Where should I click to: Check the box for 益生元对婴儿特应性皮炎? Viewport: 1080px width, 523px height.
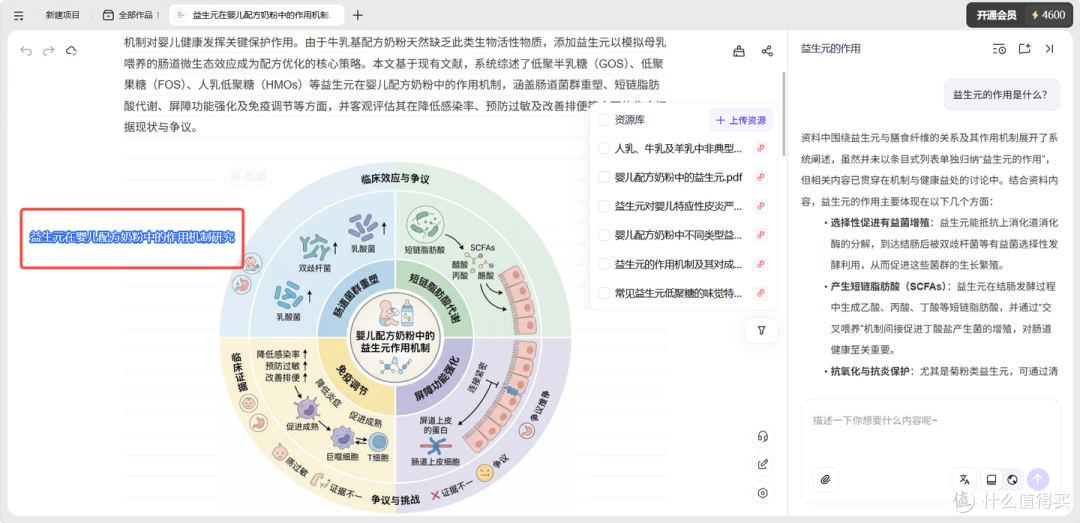tap(604, 206)
